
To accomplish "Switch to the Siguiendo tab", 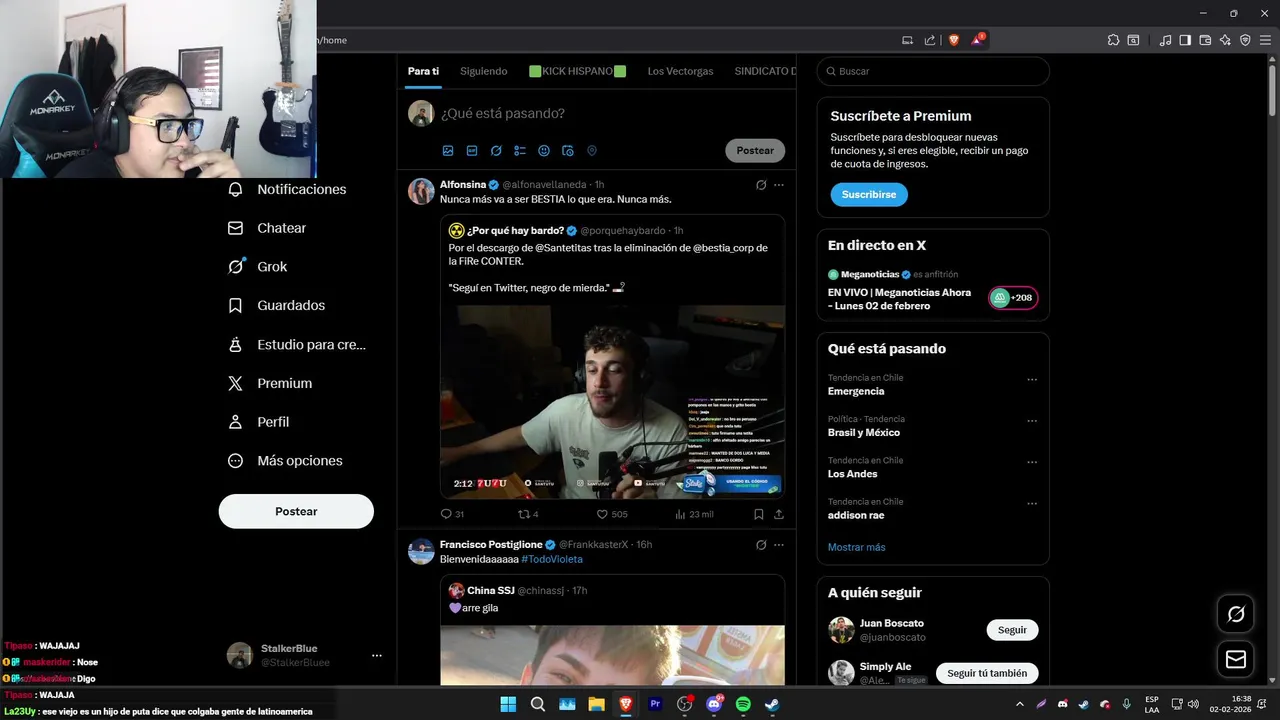I will coord(484,71).
